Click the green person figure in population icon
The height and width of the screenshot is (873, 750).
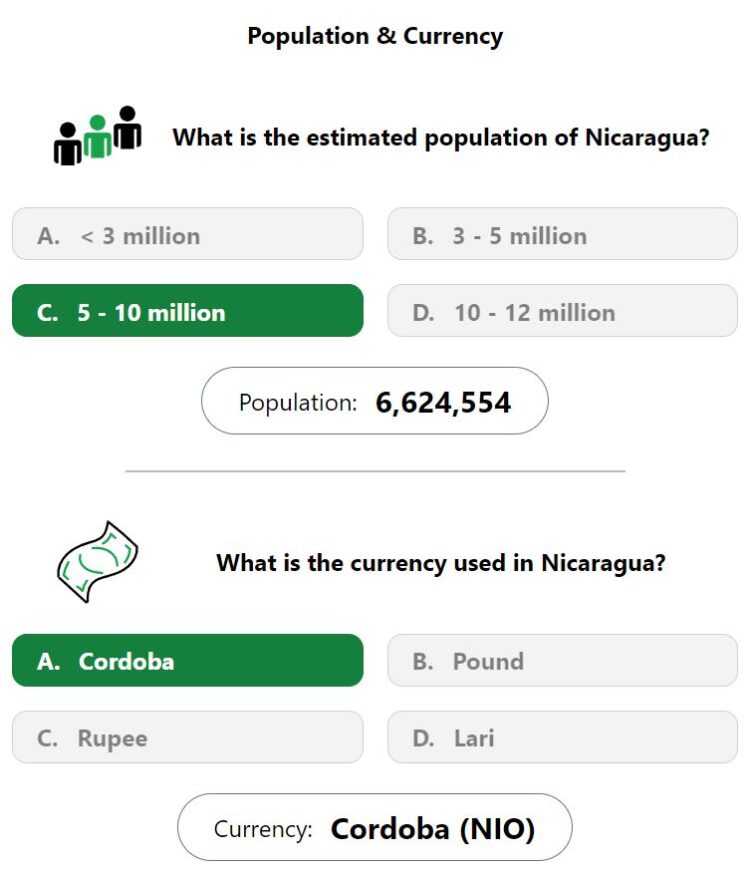(x=97, y=136)
